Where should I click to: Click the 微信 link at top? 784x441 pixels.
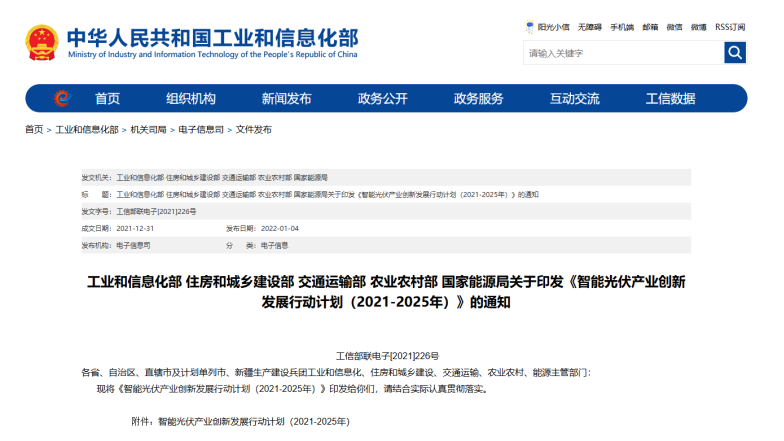point(674,27)
